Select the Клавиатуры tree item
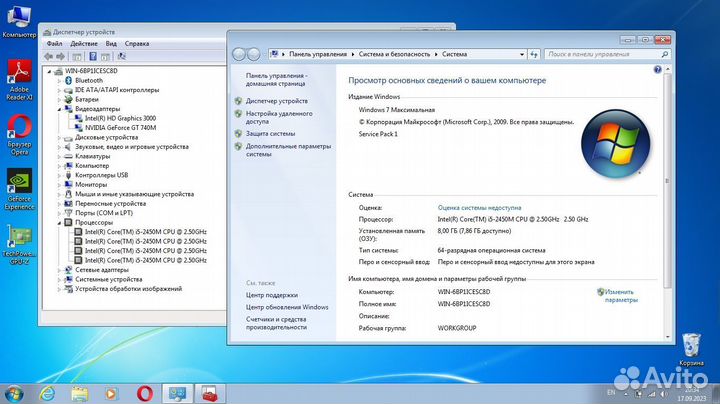The width and height of the screenshot is (720, 404). coord(92,157)
